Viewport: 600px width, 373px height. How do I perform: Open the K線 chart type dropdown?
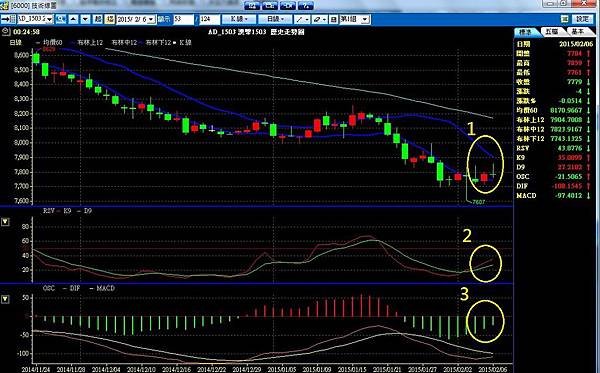(x=239, y=19)
